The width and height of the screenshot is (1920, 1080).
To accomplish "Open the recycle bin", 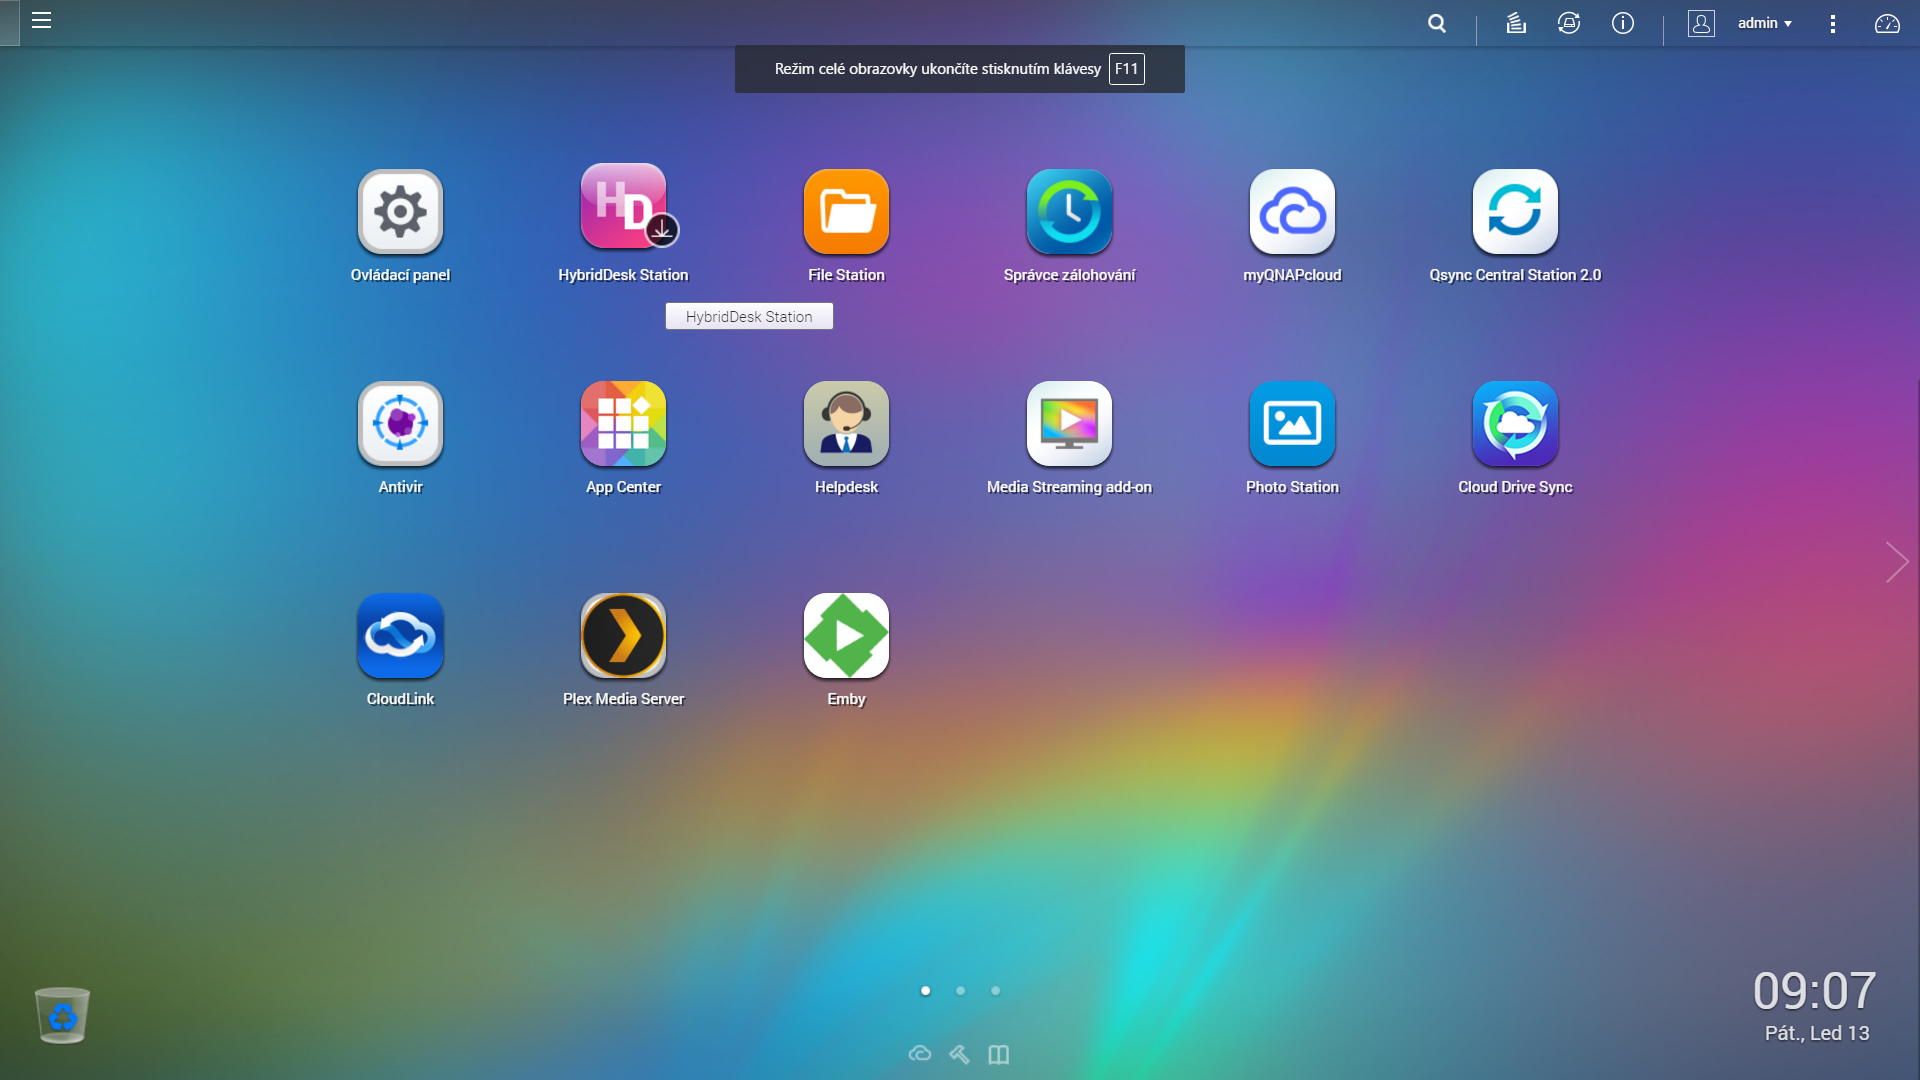I will pos(62,1015).
